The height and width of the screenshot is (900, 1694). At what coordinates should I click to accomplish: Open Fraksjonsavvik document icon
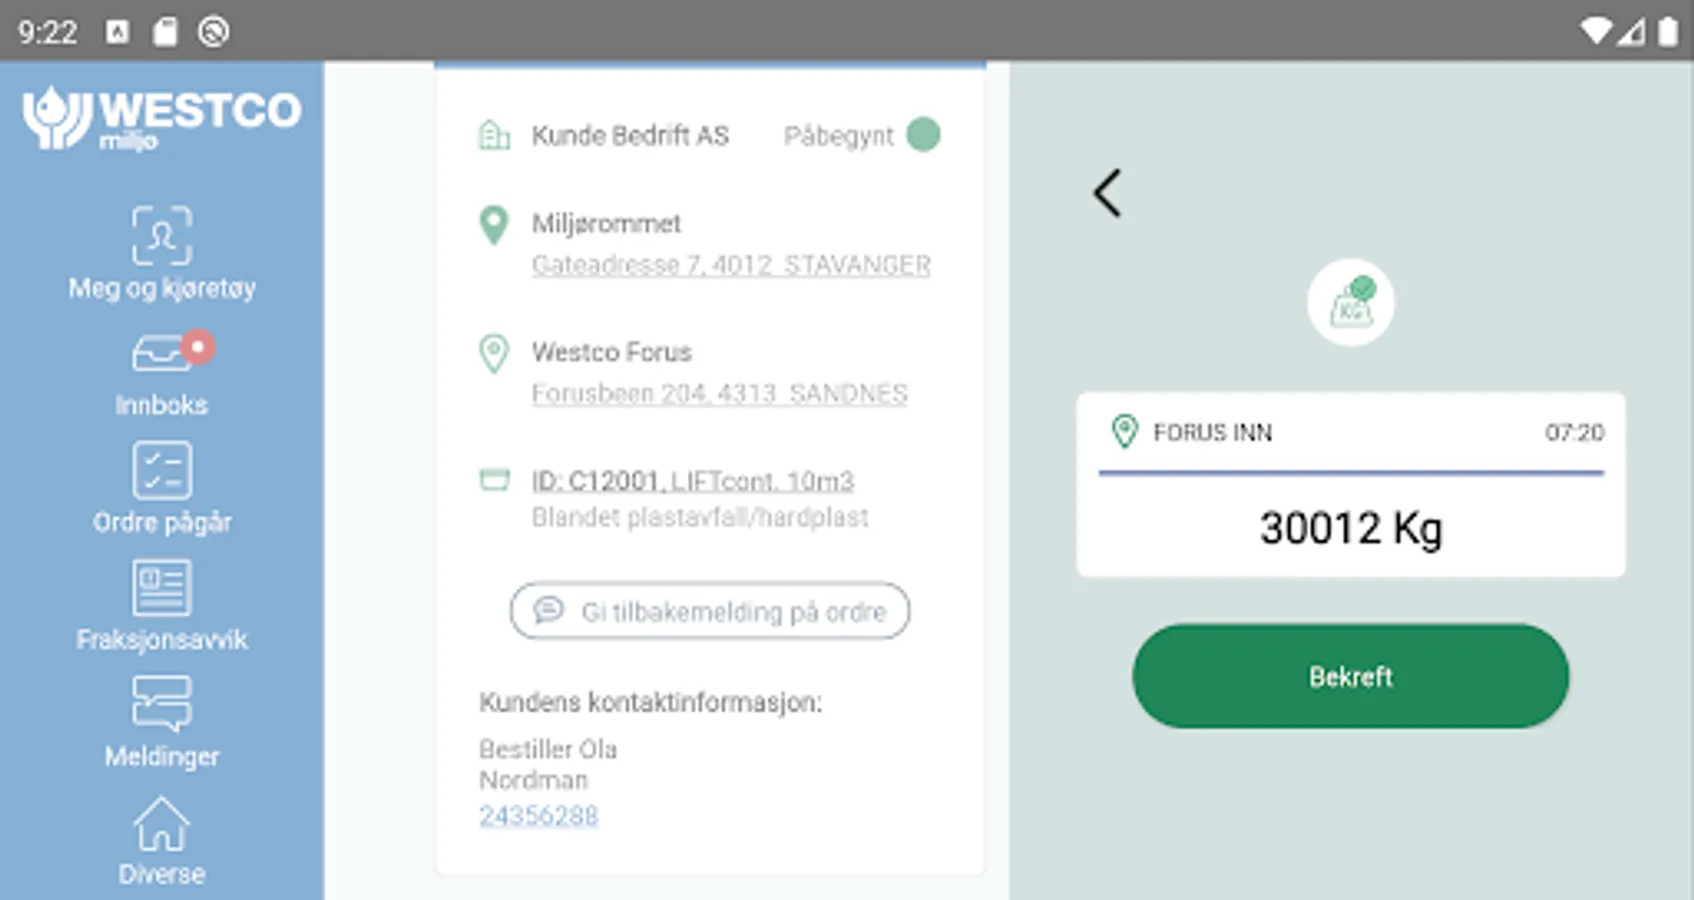pos(161,587)
